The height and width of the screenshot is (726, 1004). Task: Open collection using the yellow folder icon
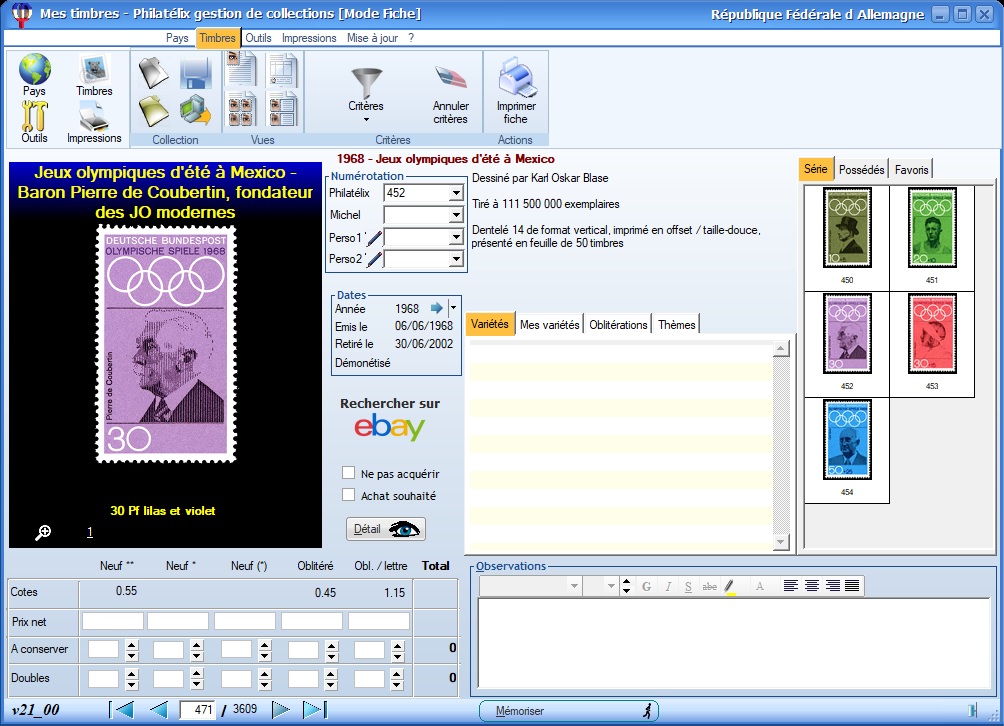point(154,111)
